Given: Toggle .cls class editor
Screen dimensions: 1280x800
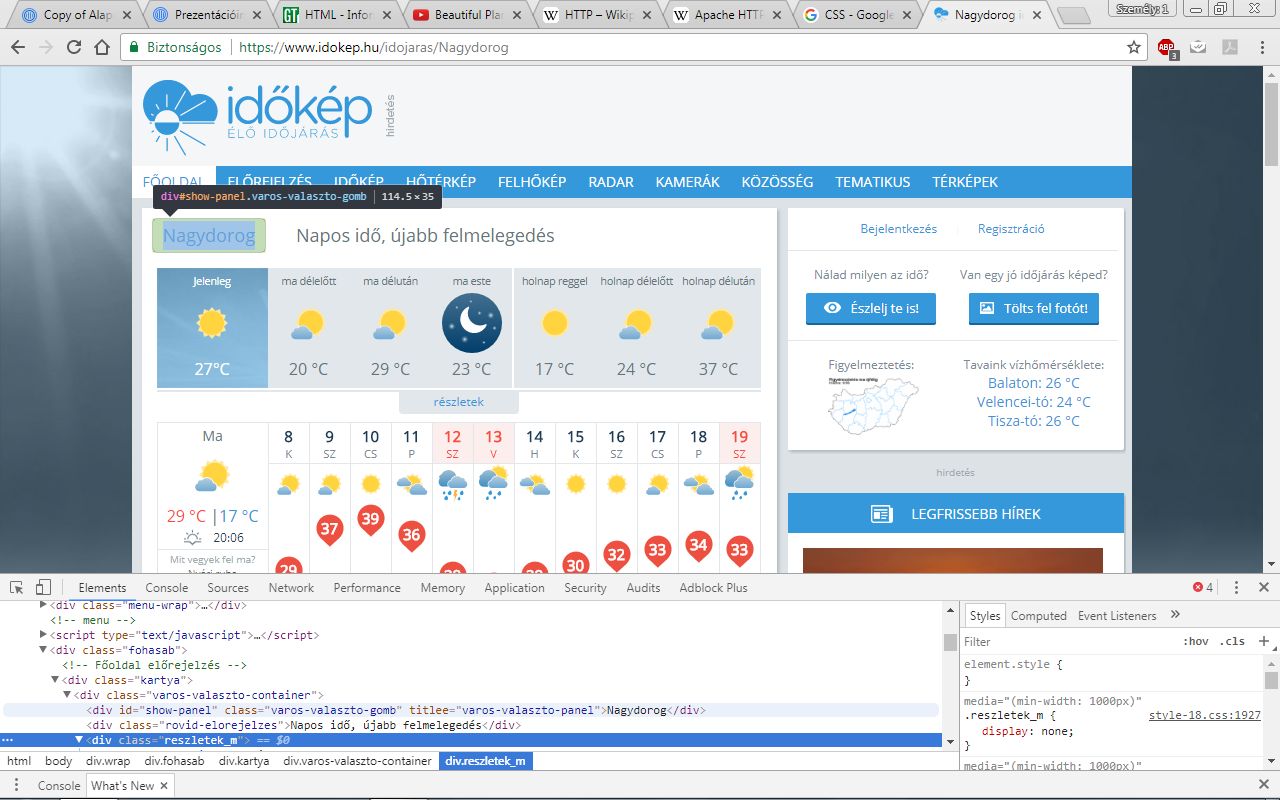Looking at the screenshot, I should pos(1234,641).
